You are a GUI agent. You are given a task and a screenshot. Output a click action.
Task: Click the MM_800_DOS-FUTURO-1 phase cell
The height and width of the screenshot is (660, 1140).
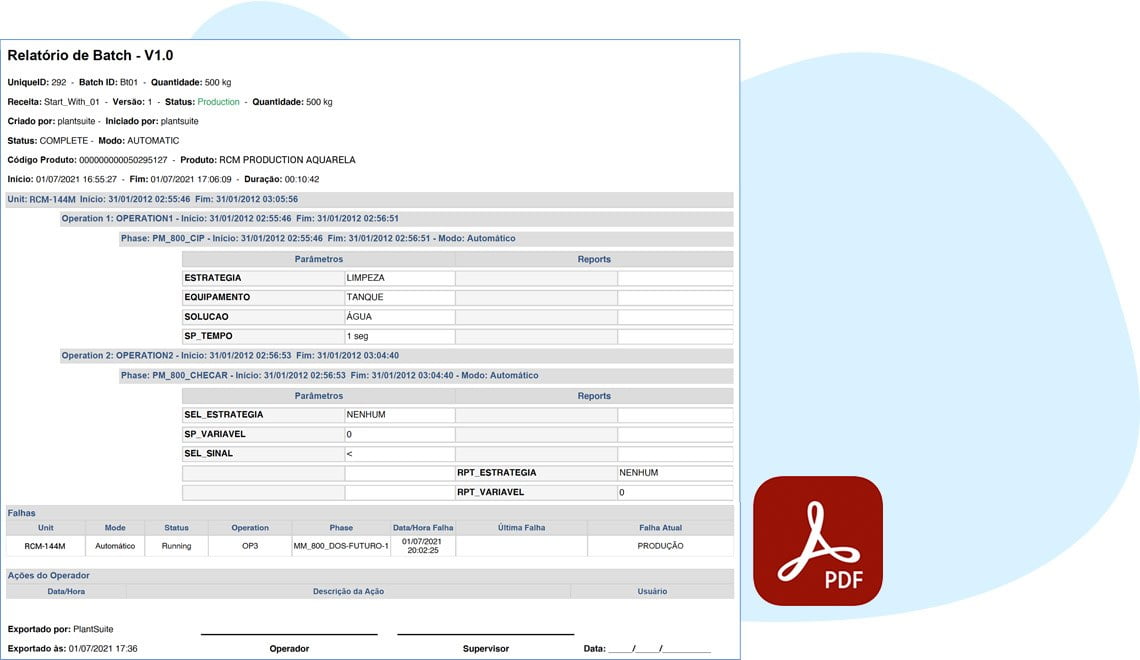[341, 546]
